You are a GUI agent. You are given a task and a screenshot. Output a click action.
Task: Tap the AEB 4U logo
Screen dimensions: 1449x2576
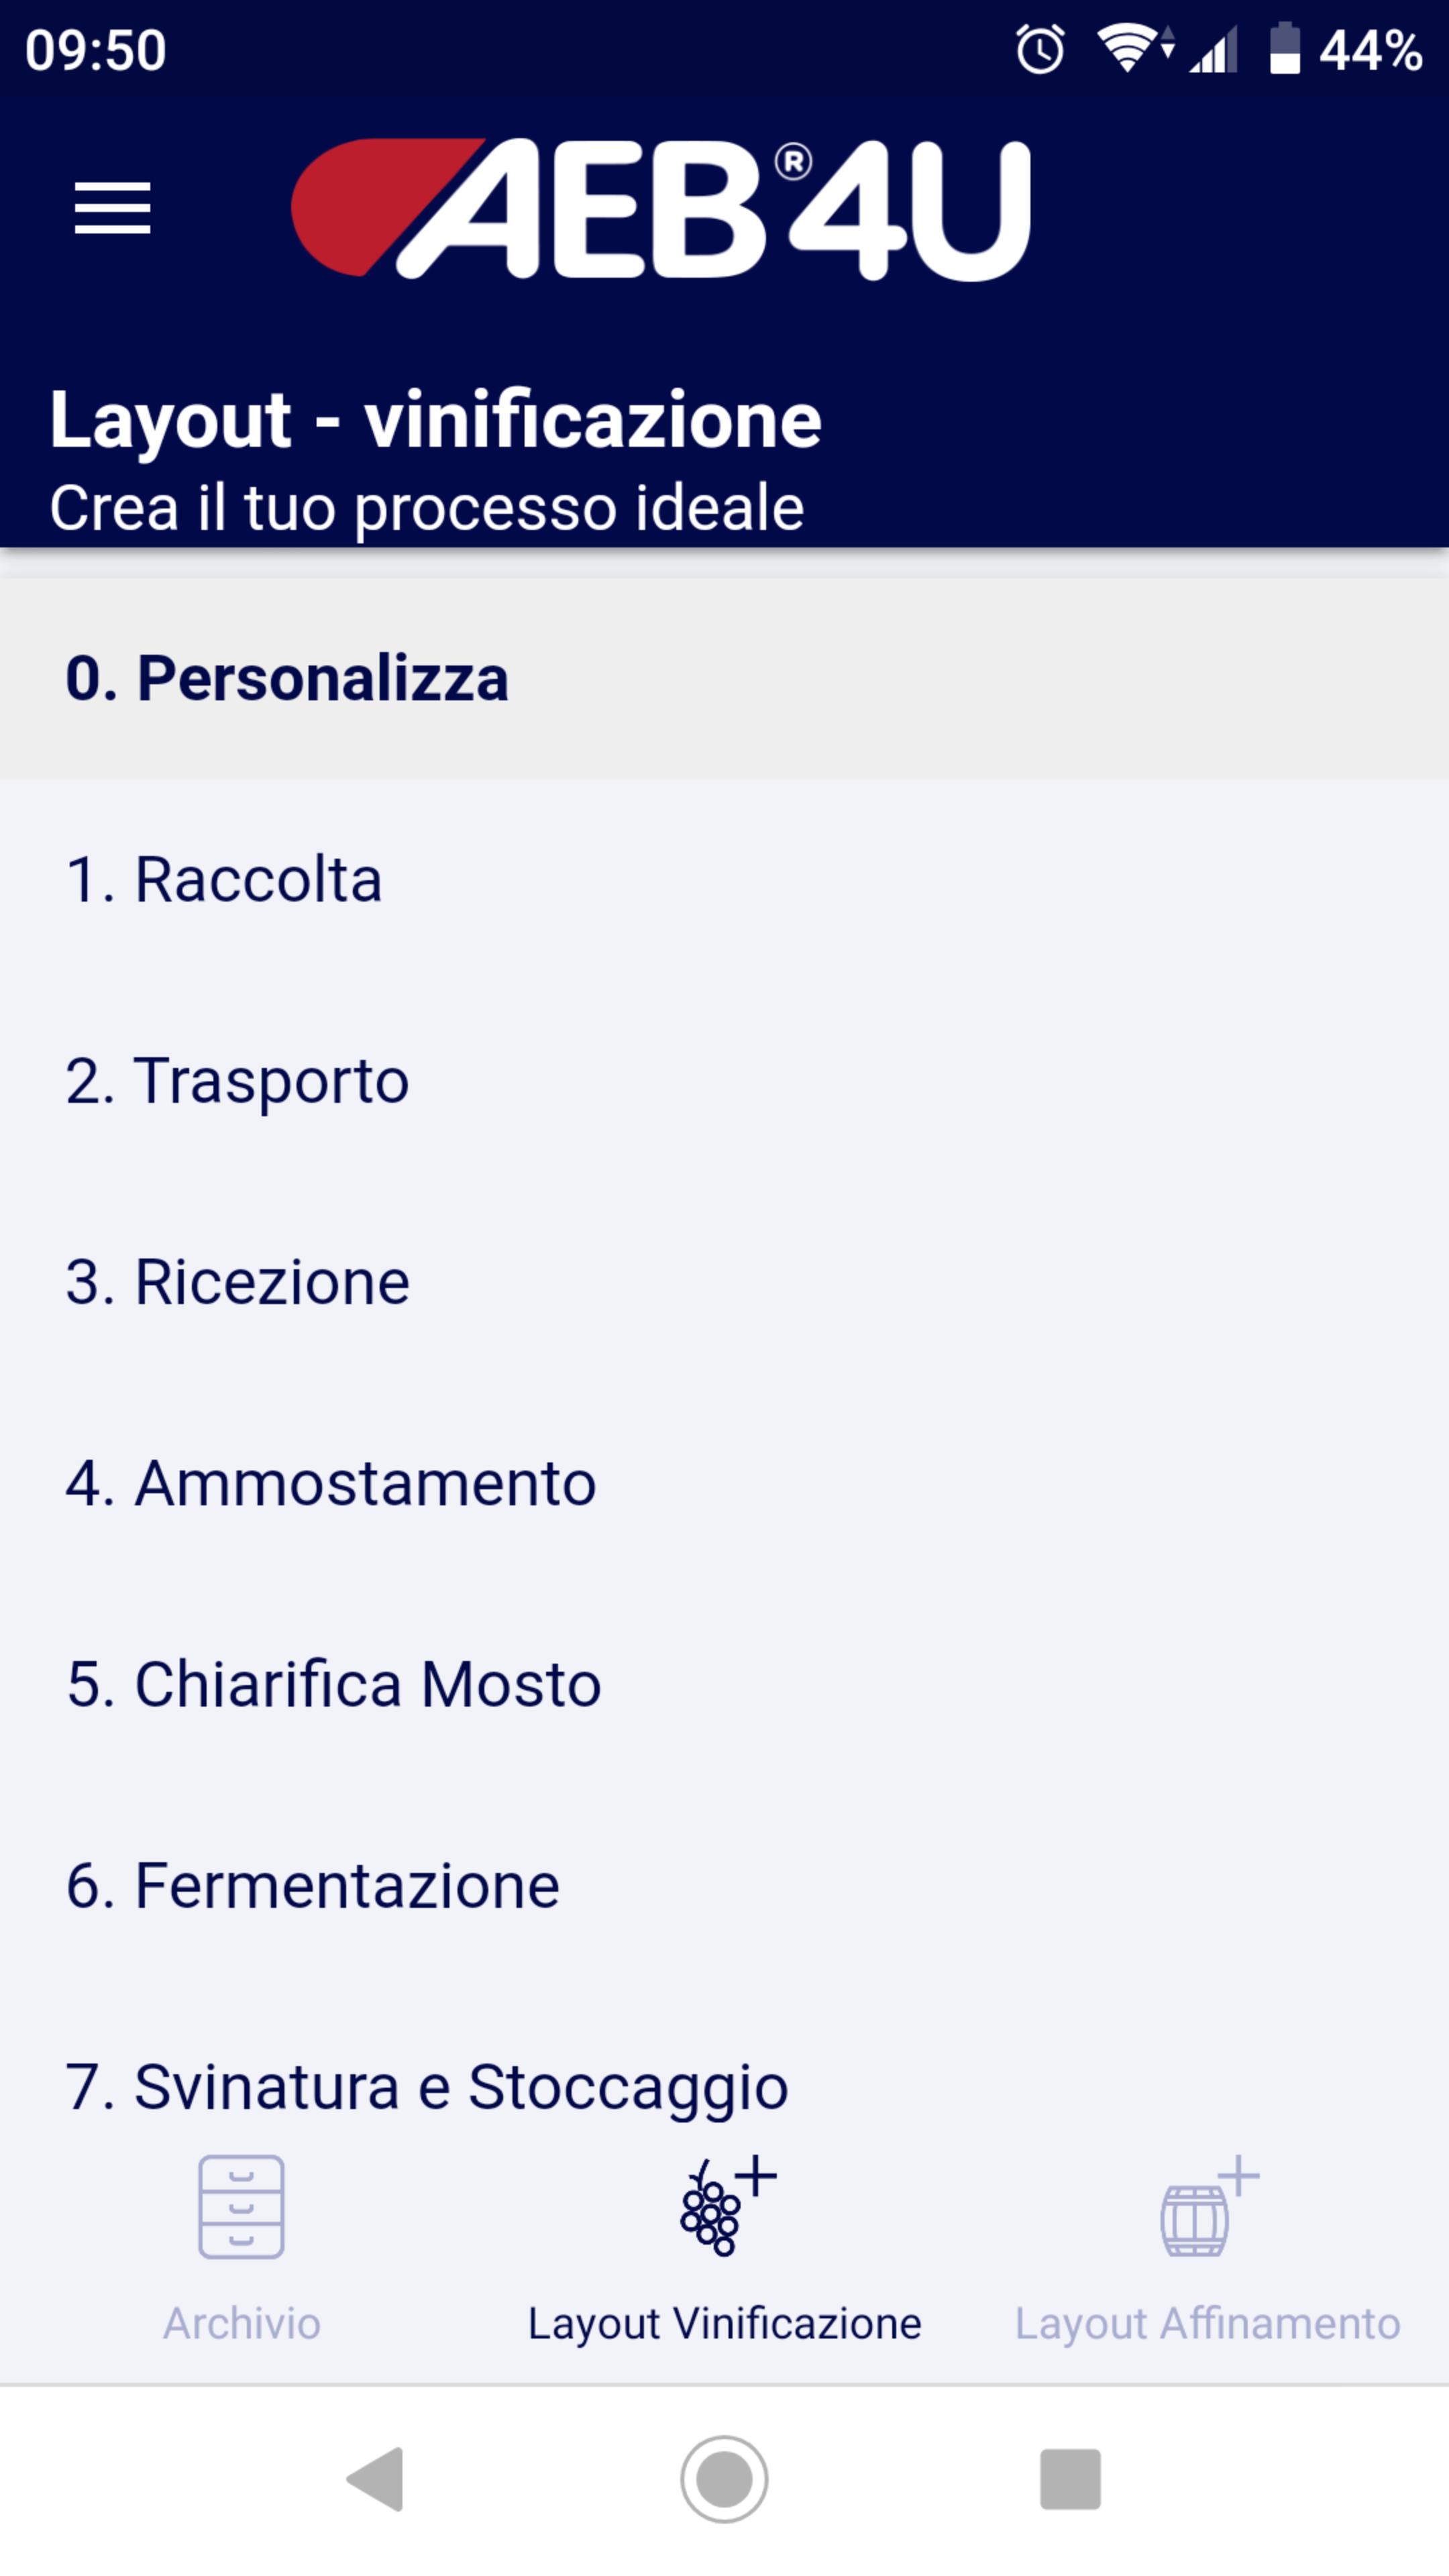click(660, 208)
